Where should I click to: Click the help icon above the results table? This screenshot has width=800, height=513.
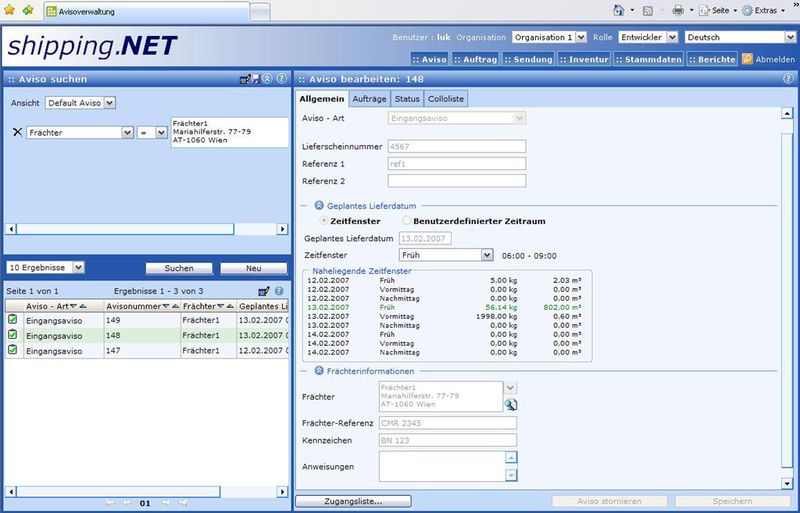[279, 291]
